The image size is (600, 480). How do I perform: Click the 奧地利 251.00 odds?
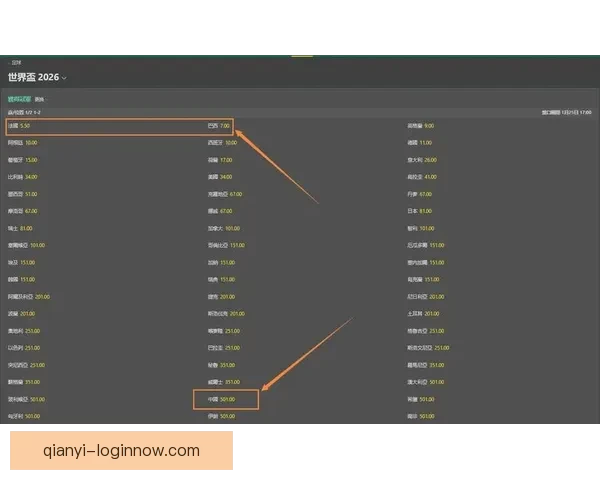click(24, 331)
